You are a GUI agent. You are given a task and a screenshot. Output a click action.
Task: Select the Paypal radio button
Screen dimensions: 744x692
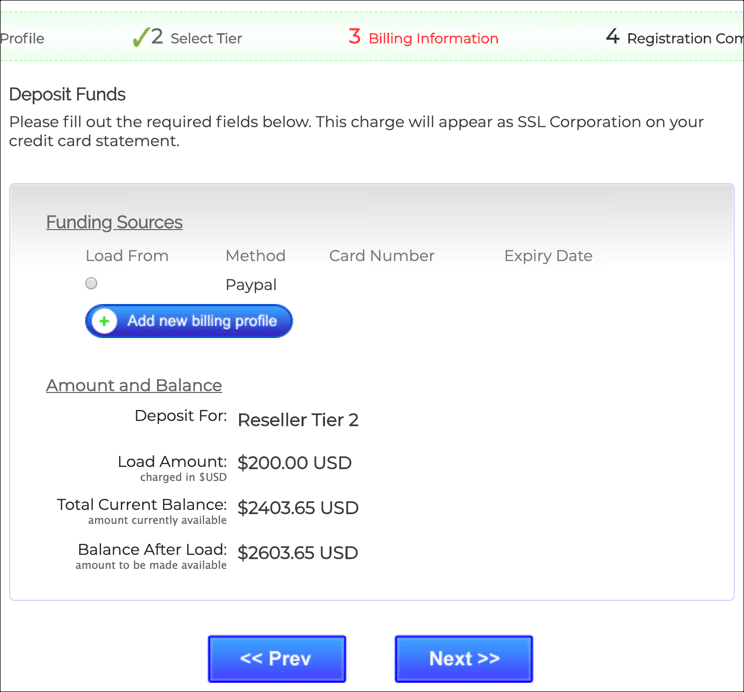(x=91, y=284)
